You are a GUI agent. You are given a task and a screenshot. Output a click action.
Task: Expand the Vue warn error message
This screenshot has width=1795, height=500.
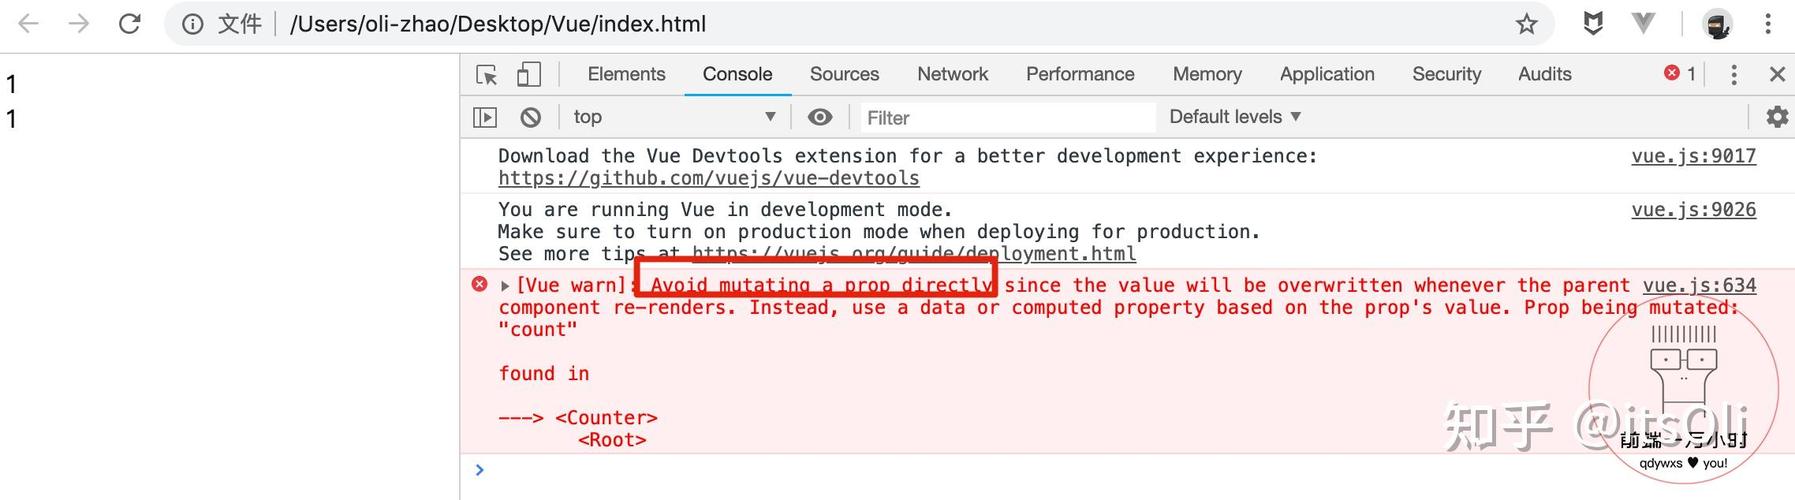click(x=505, y=286)
